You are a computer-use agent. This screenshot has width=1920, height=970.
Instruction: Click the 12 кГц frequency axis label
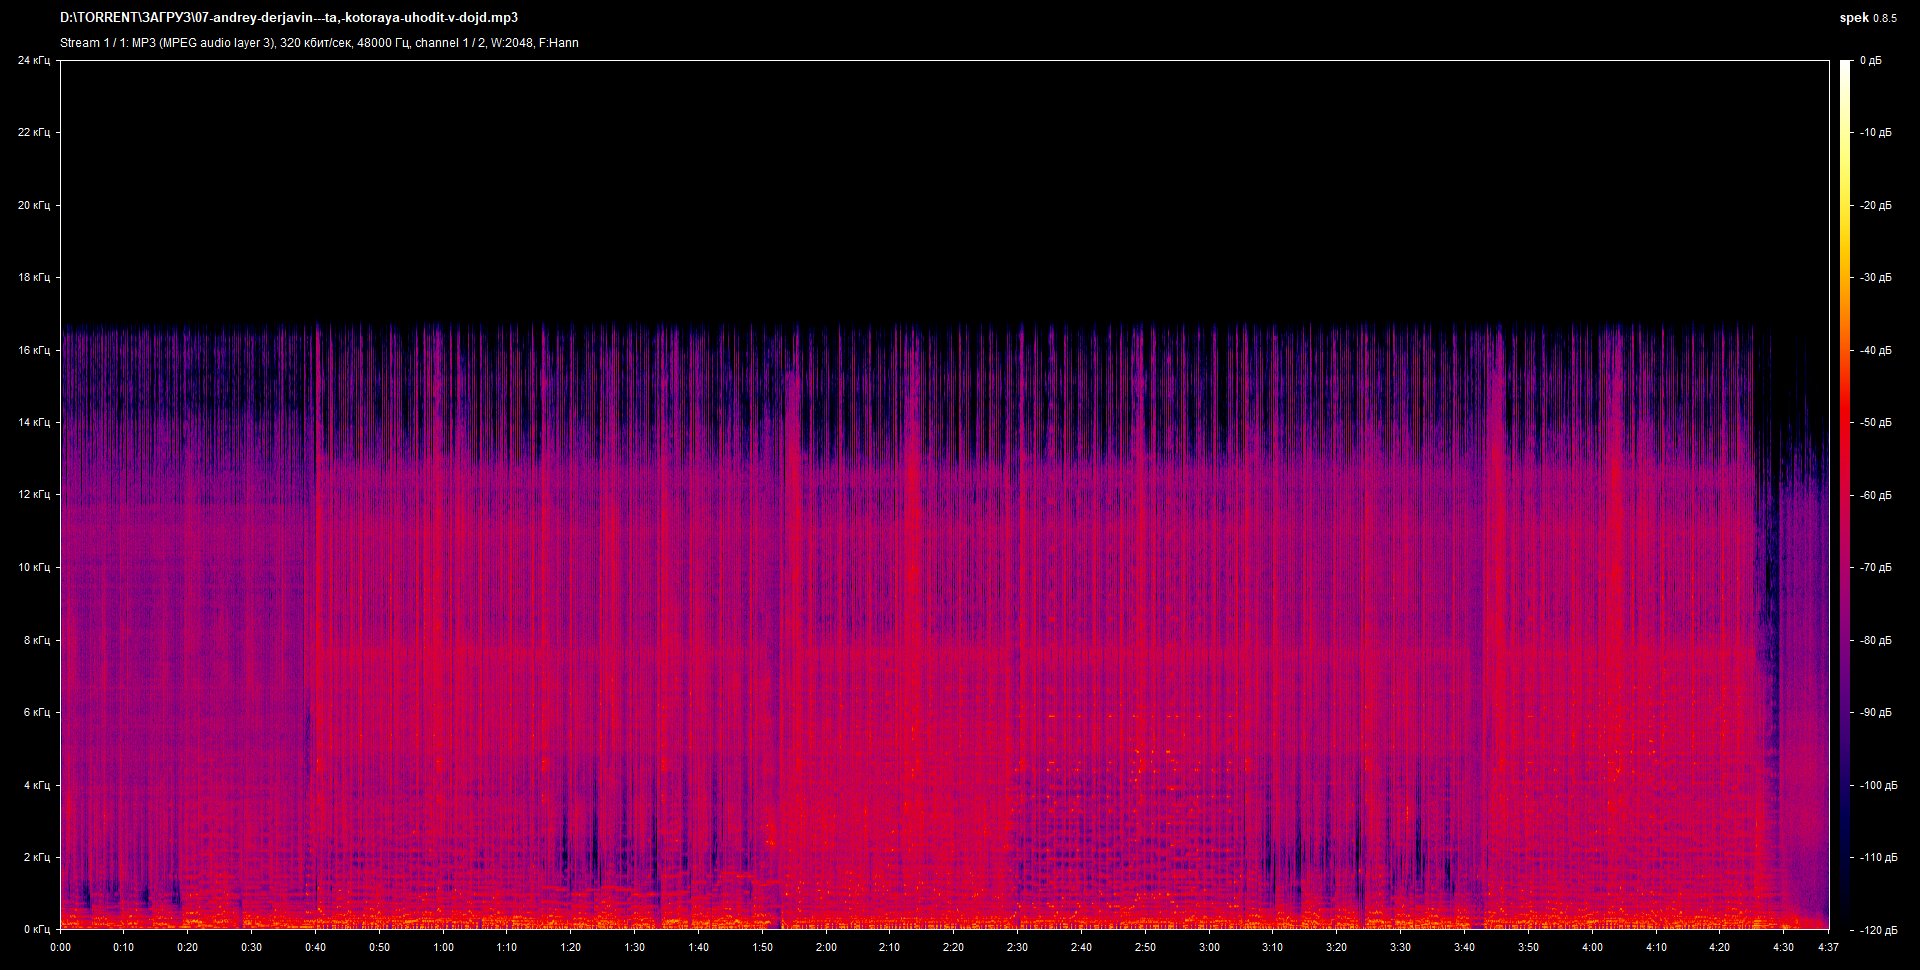click(x=34, y=495)
